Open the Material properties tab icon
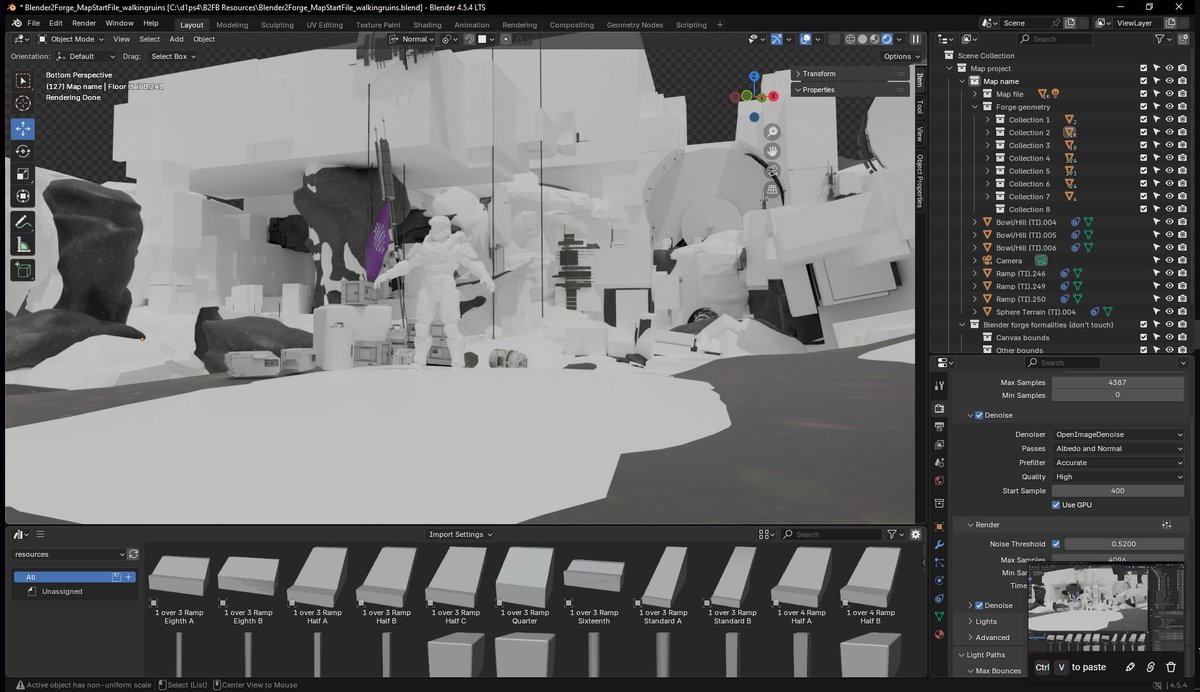This screenshot has width=1200, height=692. [x=939, y=634]
